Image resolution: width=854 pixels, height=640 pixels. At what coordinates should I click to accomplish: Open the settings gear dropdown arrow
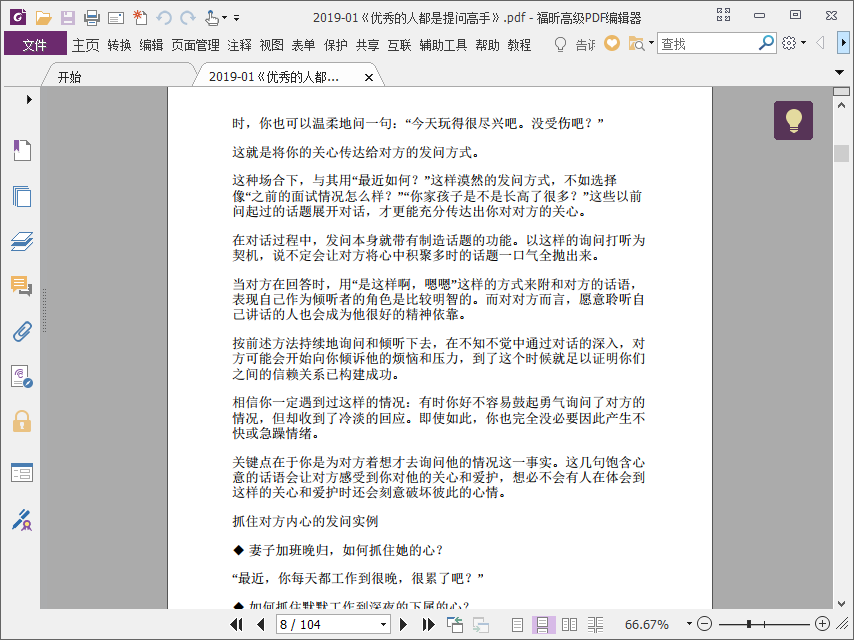(x=804, y=43)
